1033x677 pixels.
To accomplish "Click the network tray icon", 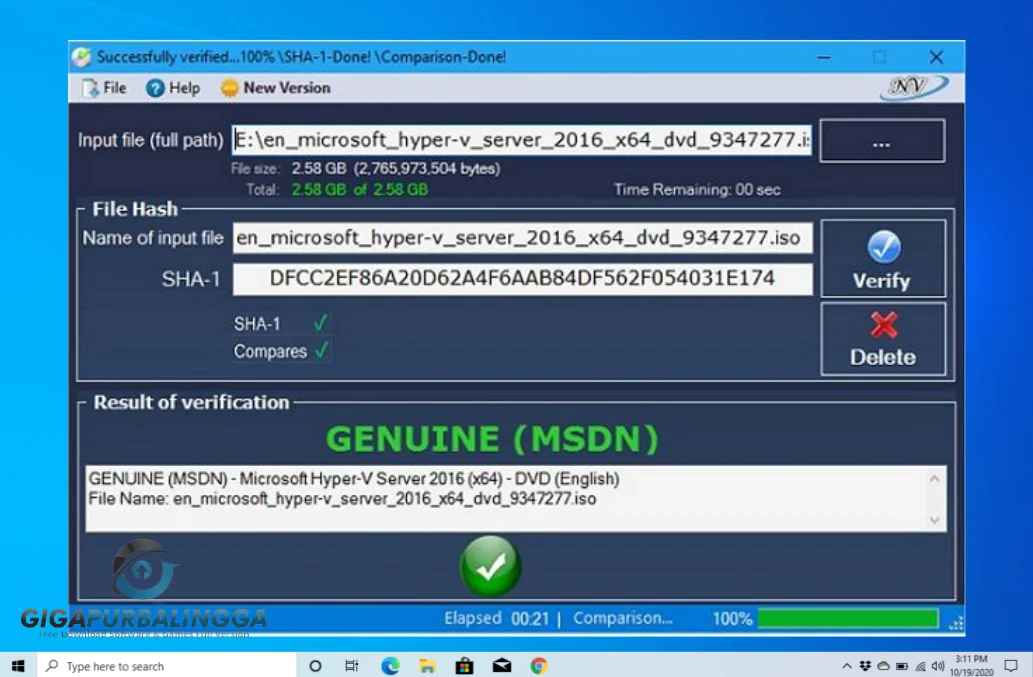I will pos(920,666).
